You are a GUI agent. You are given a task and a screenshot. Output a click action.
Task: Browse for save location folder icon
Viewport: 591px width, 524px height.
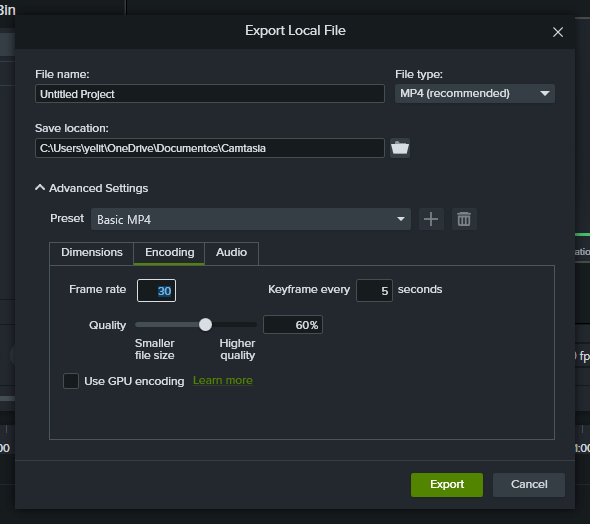click(x=400, y=148)
